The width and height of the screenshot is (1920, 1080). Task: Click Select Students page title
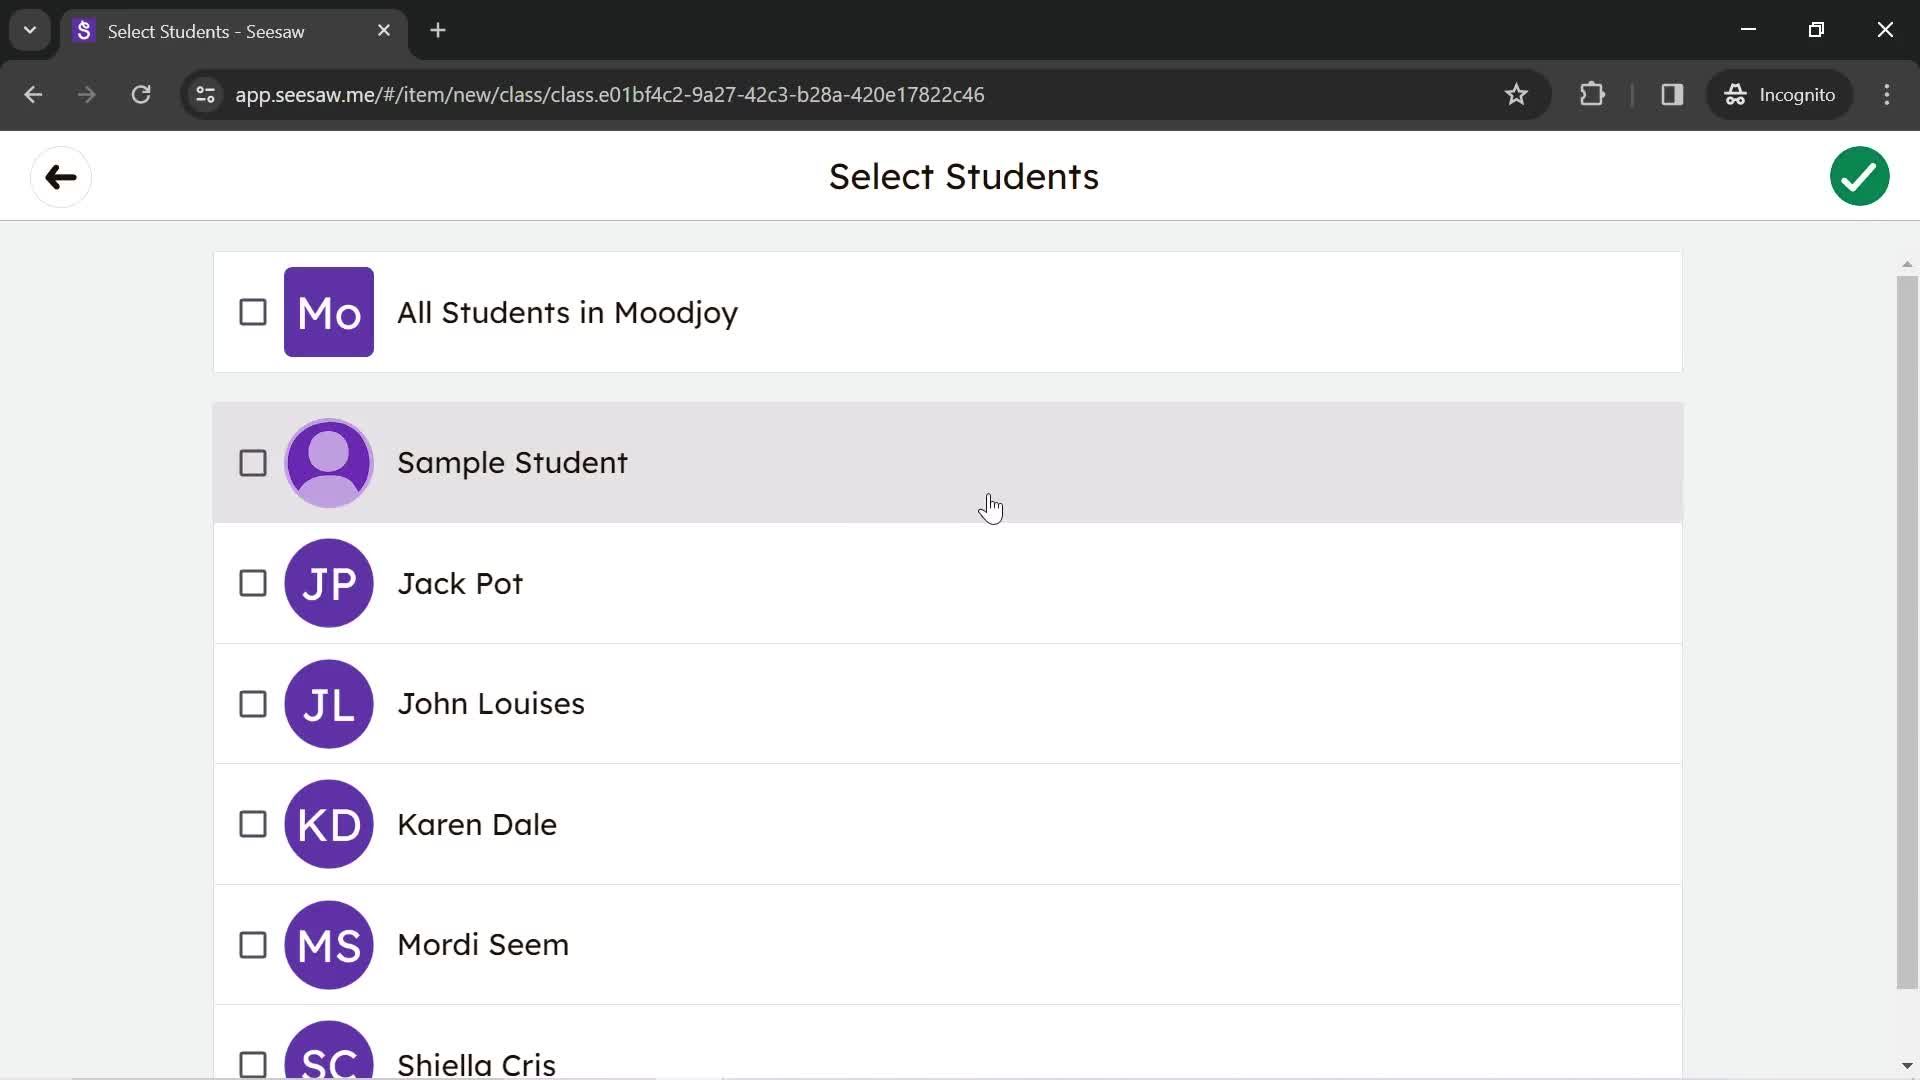[963, 175]
